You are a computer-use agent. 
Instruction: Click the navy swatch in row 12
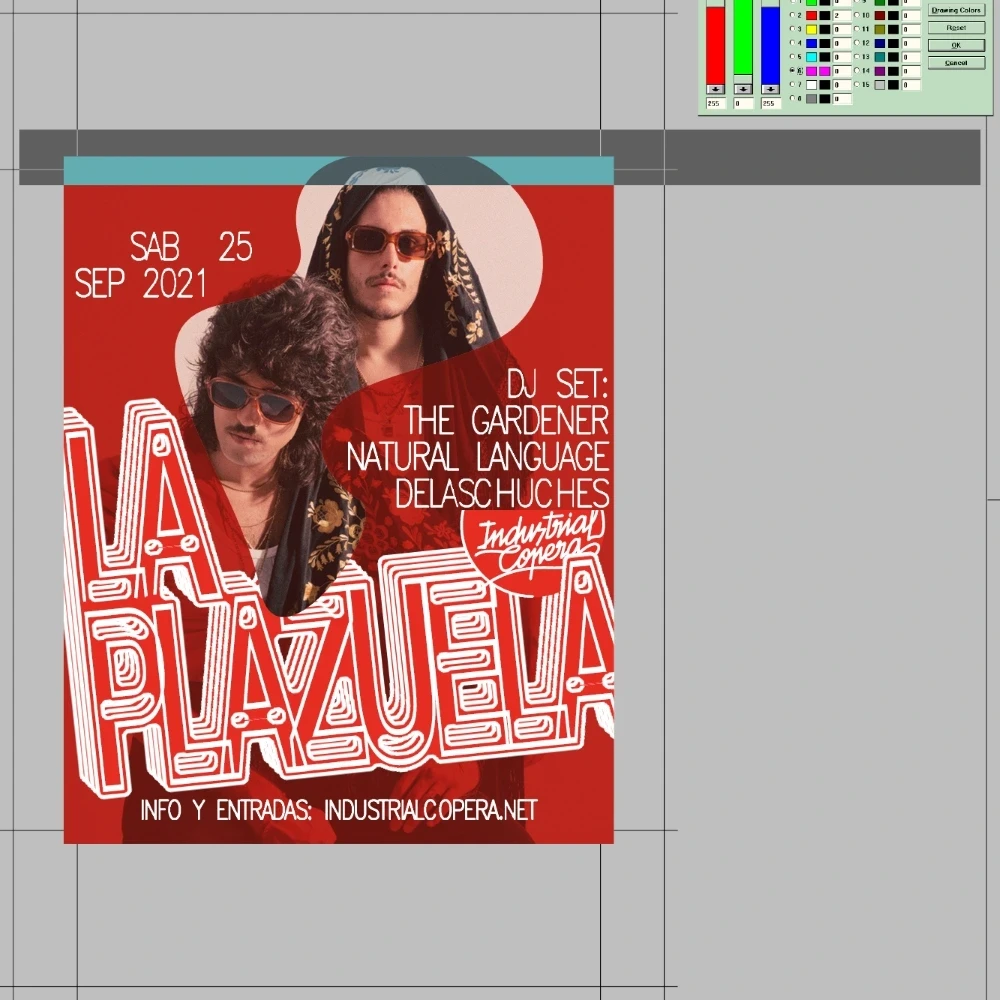point(880,43)
